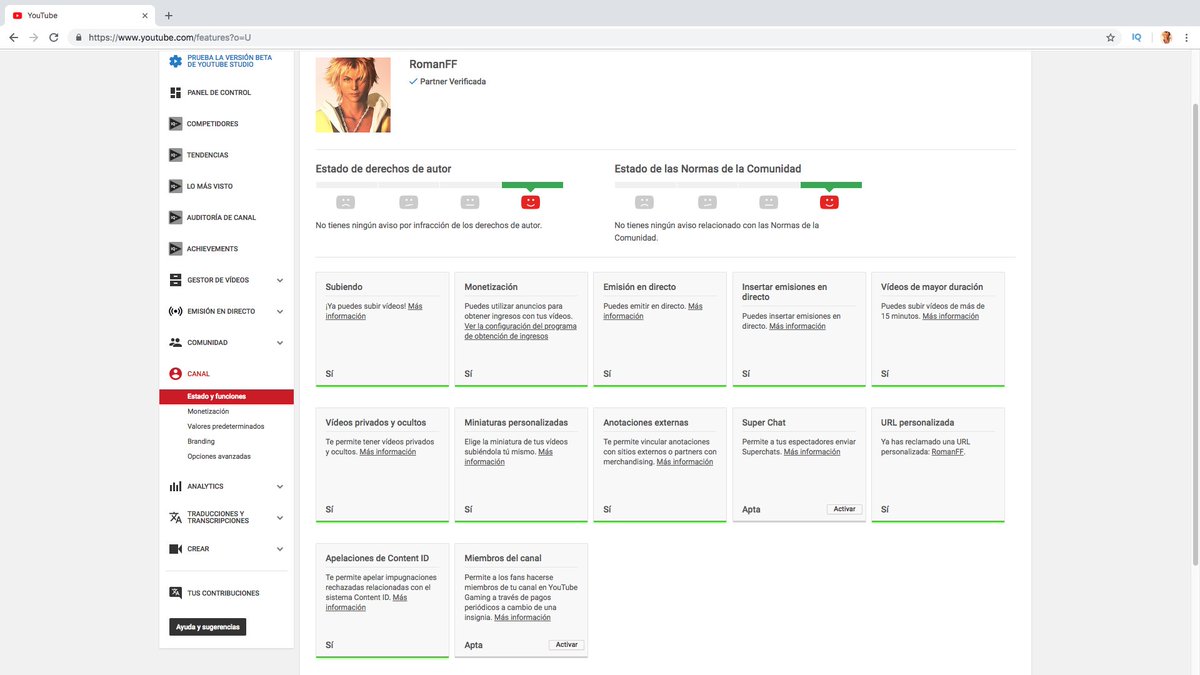Viewport: 1200px width, 675px height.
Task: Click the Comunidad people icon
Action: click(x=176, y=342)
